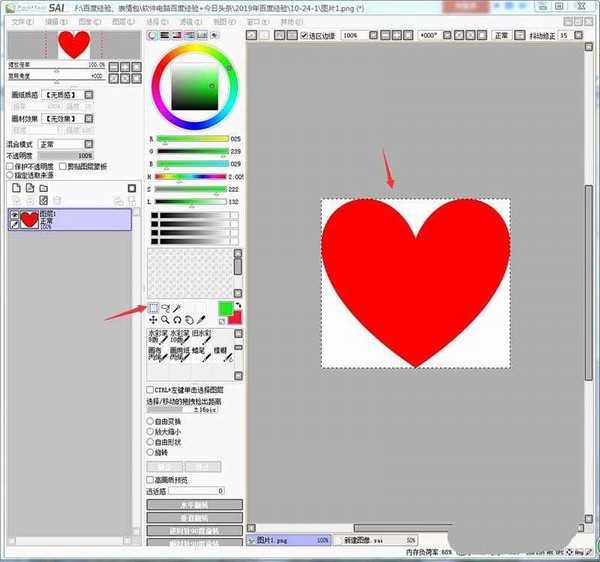The image size is (600, 562).
Task: Open the 画材效果 effect dropdown
Action: point(64,119)
